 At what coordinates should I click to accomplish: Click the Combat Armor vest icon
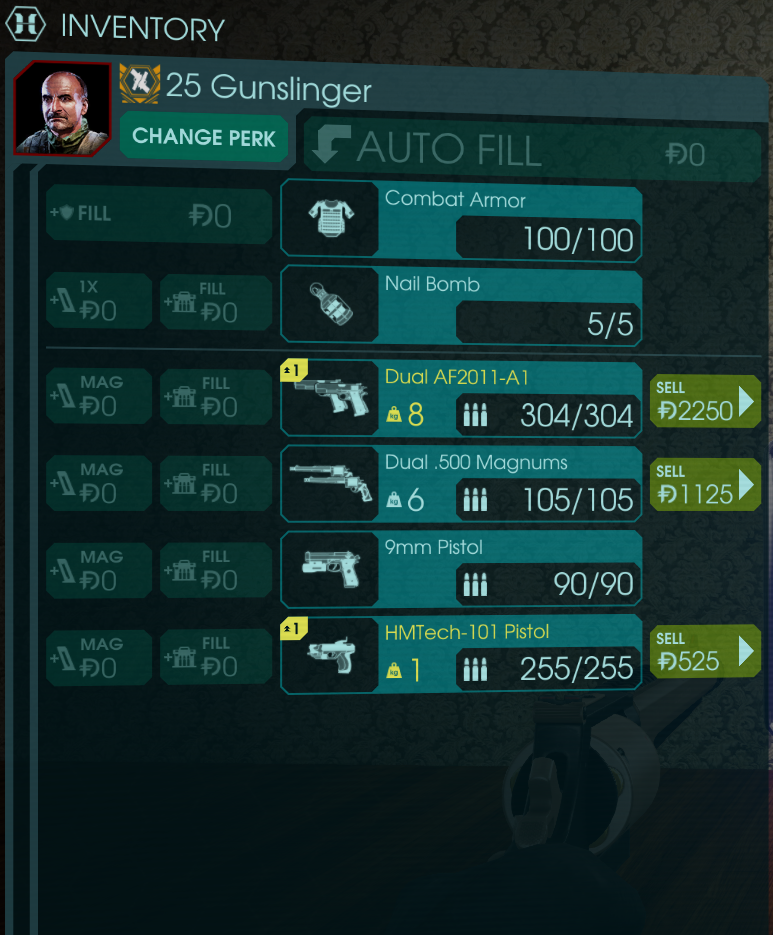(331, 218)
